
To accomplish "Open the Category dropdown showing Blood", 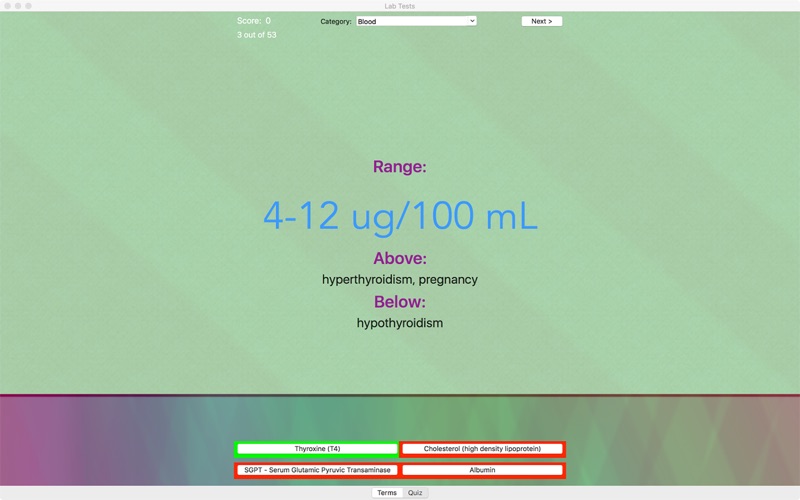I will point(416,21).
